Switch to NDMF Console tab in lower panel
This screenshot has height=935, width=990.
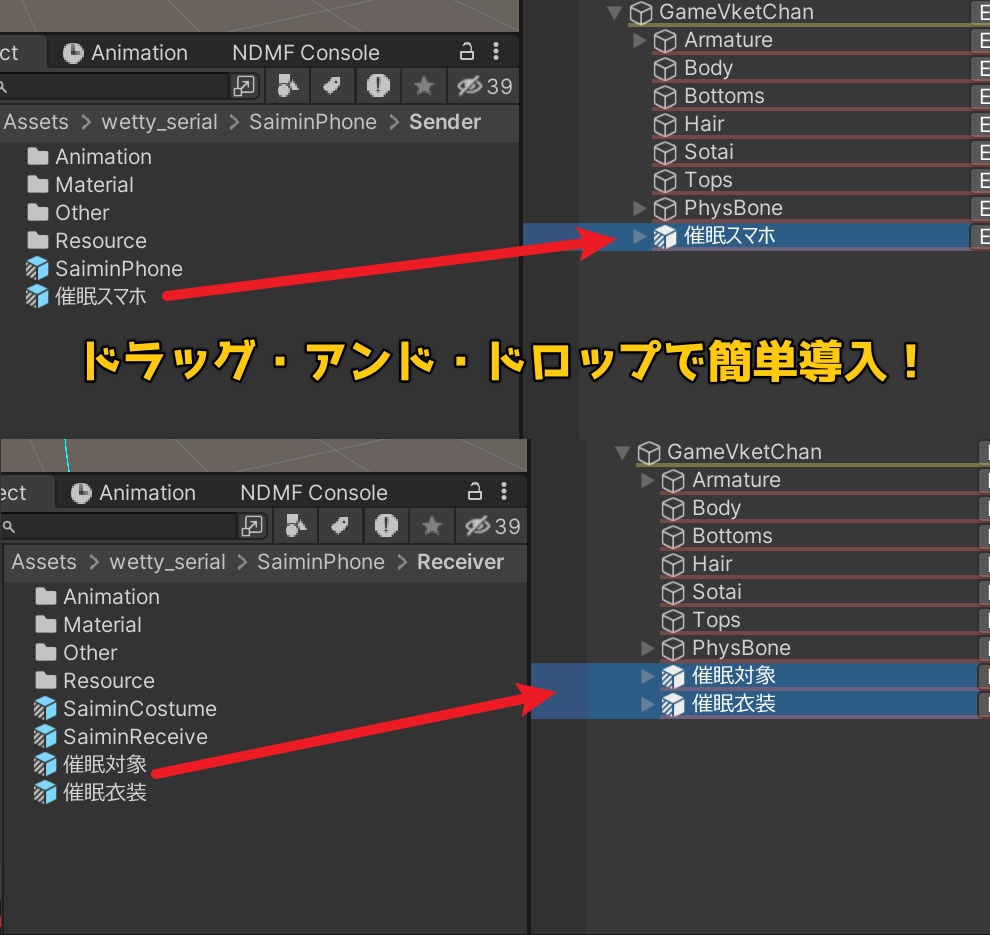click(x=314, y=492)
